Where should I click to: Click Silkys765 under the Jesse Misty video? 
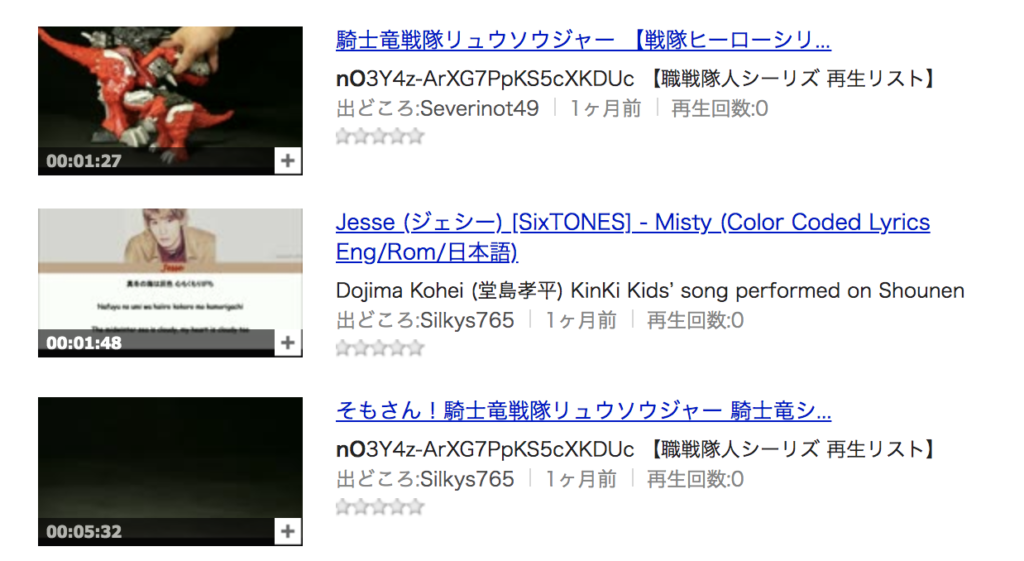467,320
